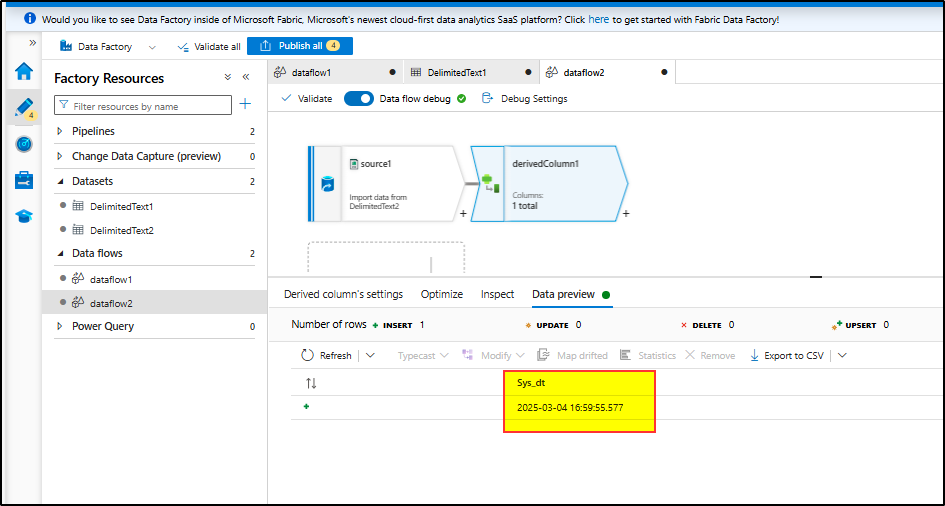Open the Home icon in left sidebar

point(24,72)
